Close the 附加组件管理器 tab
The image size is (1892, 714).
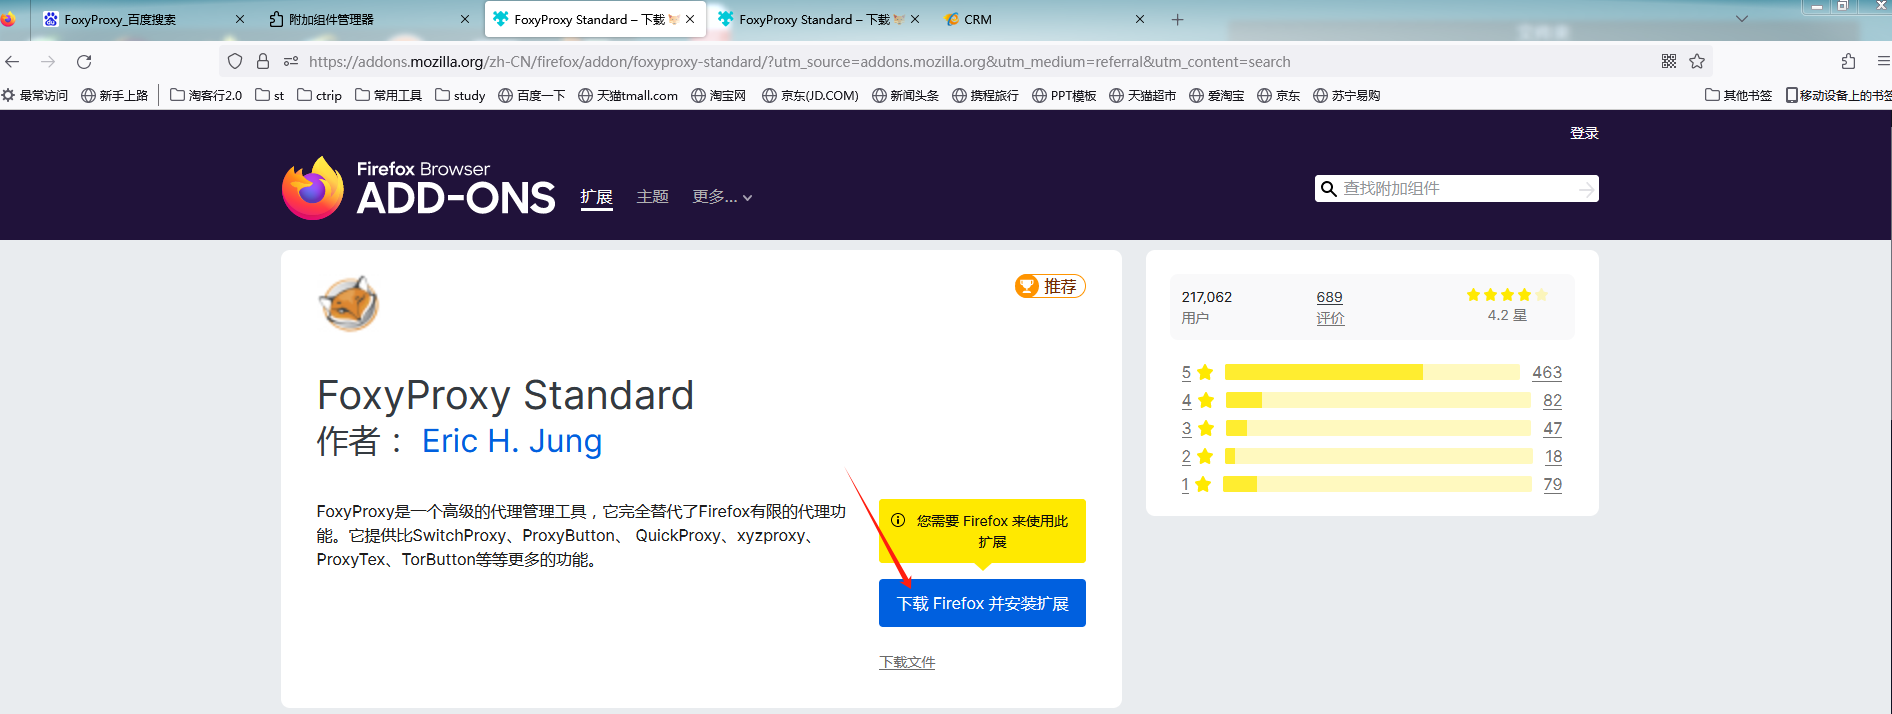coord(465,19)
